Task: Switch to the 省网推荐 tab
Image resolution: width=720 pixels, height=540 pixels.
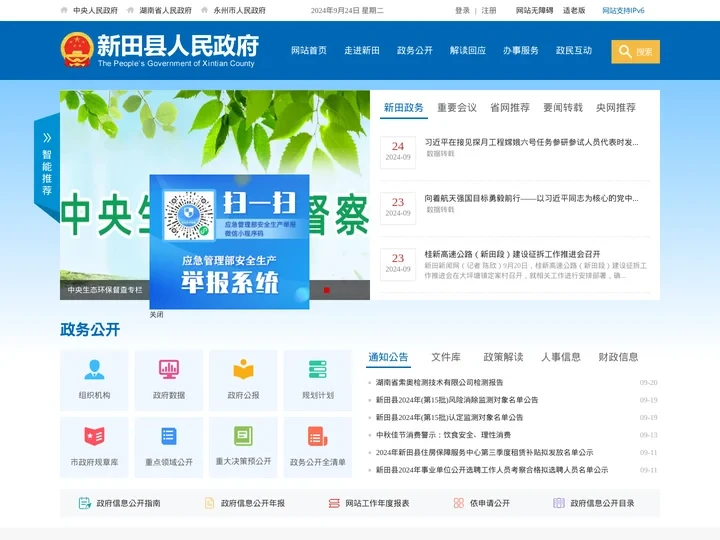Action: (x=510, y=108)
